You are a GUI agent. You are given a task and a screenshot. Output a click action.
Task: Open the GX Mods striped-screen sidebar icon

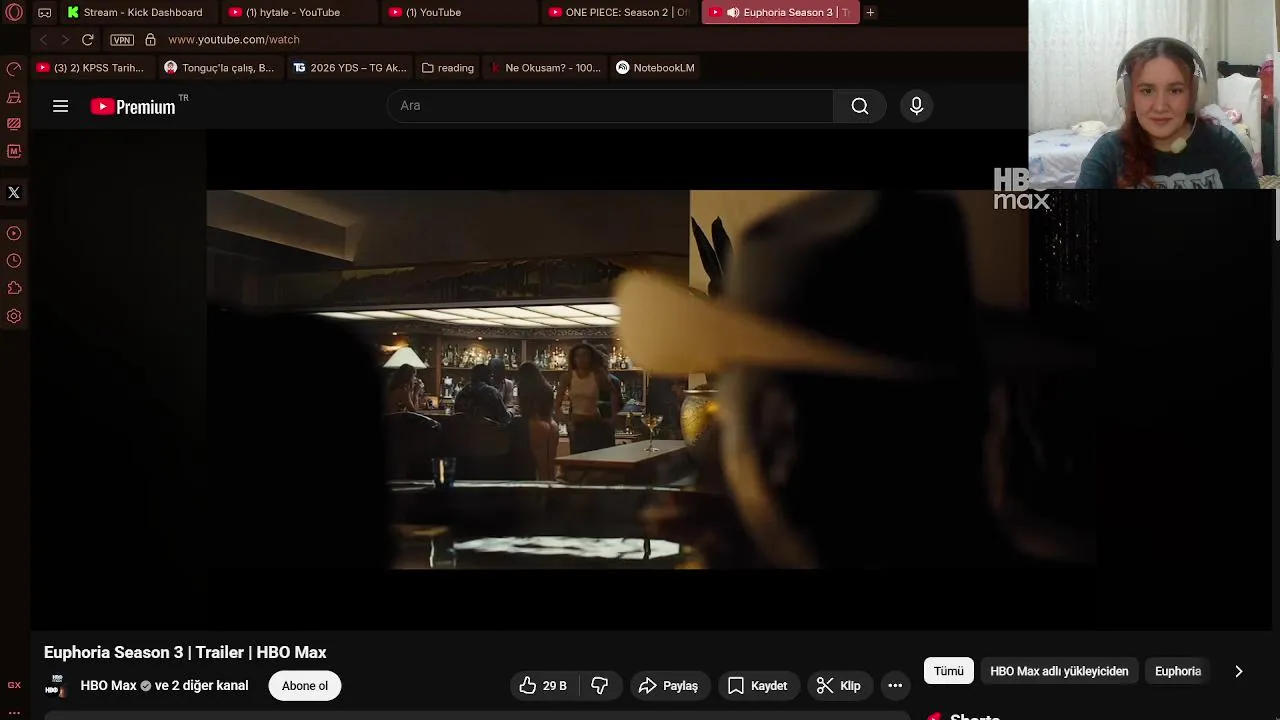(14, 124)
